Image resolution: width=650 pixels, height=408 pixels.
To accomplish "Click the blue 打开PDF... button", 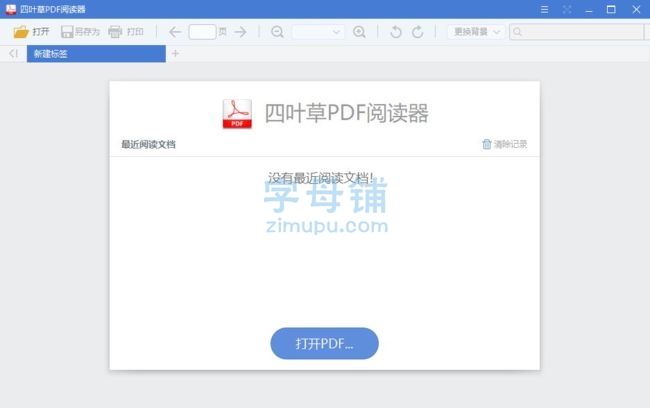I will (x=325, y=343).
